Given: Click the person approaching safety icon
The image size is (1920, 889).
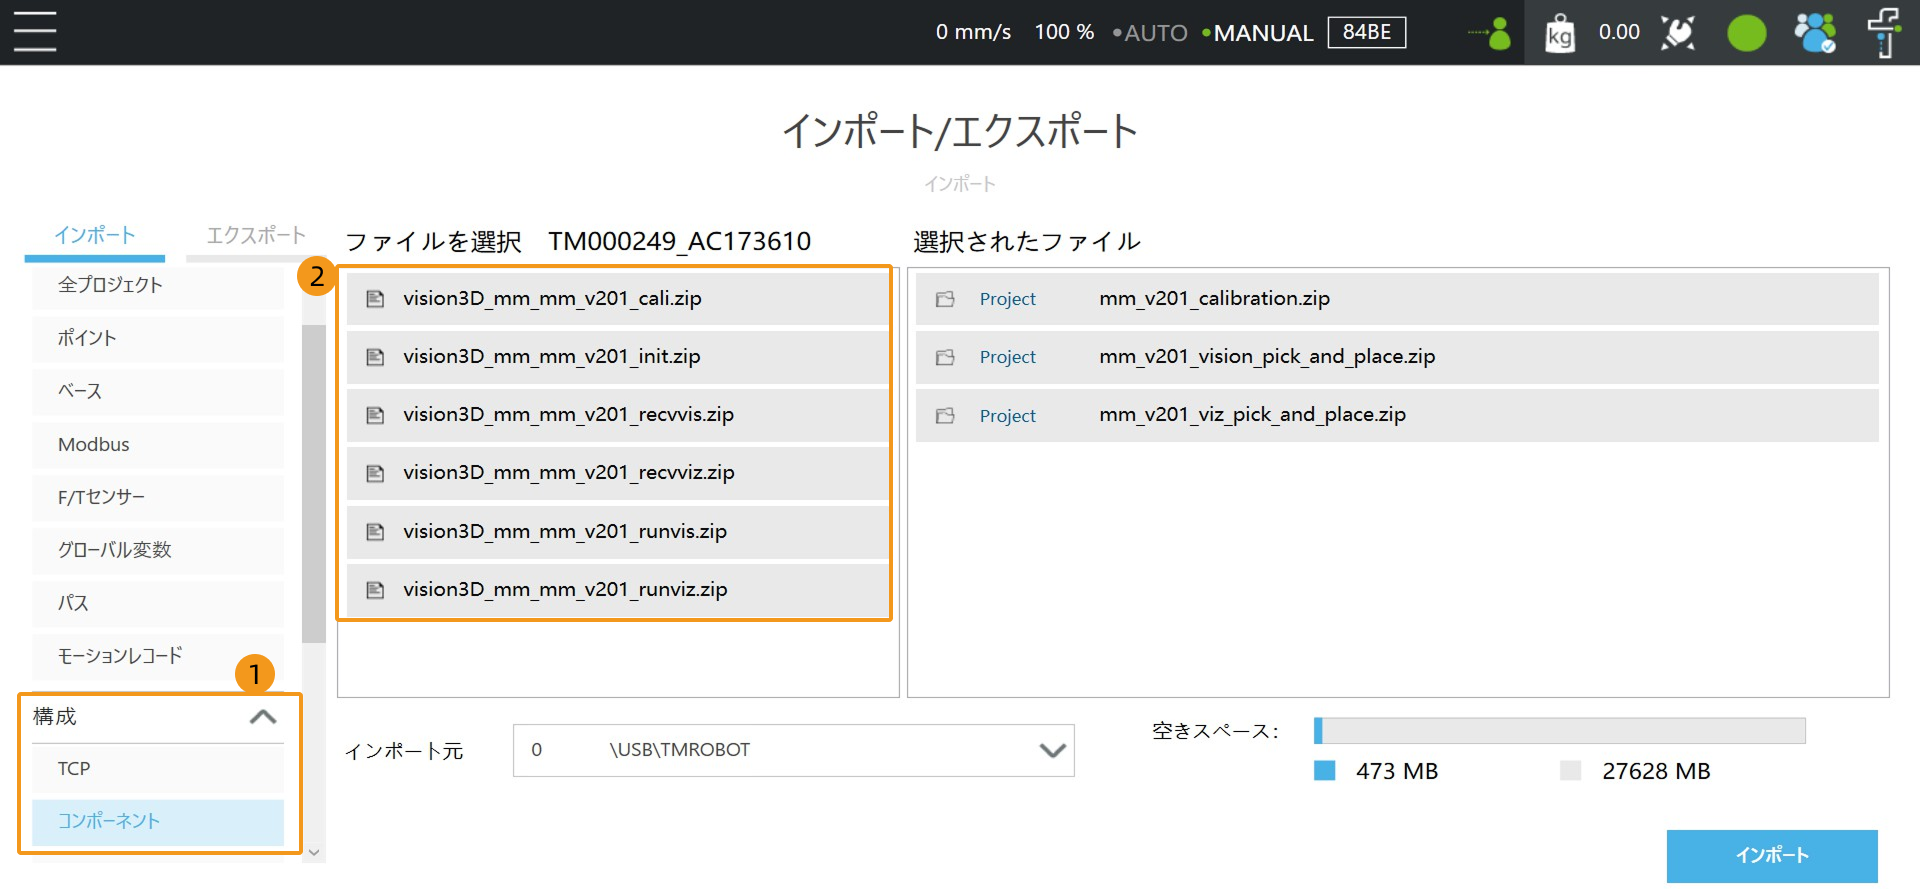Looking at the screenshot, I should point(1491,33).
